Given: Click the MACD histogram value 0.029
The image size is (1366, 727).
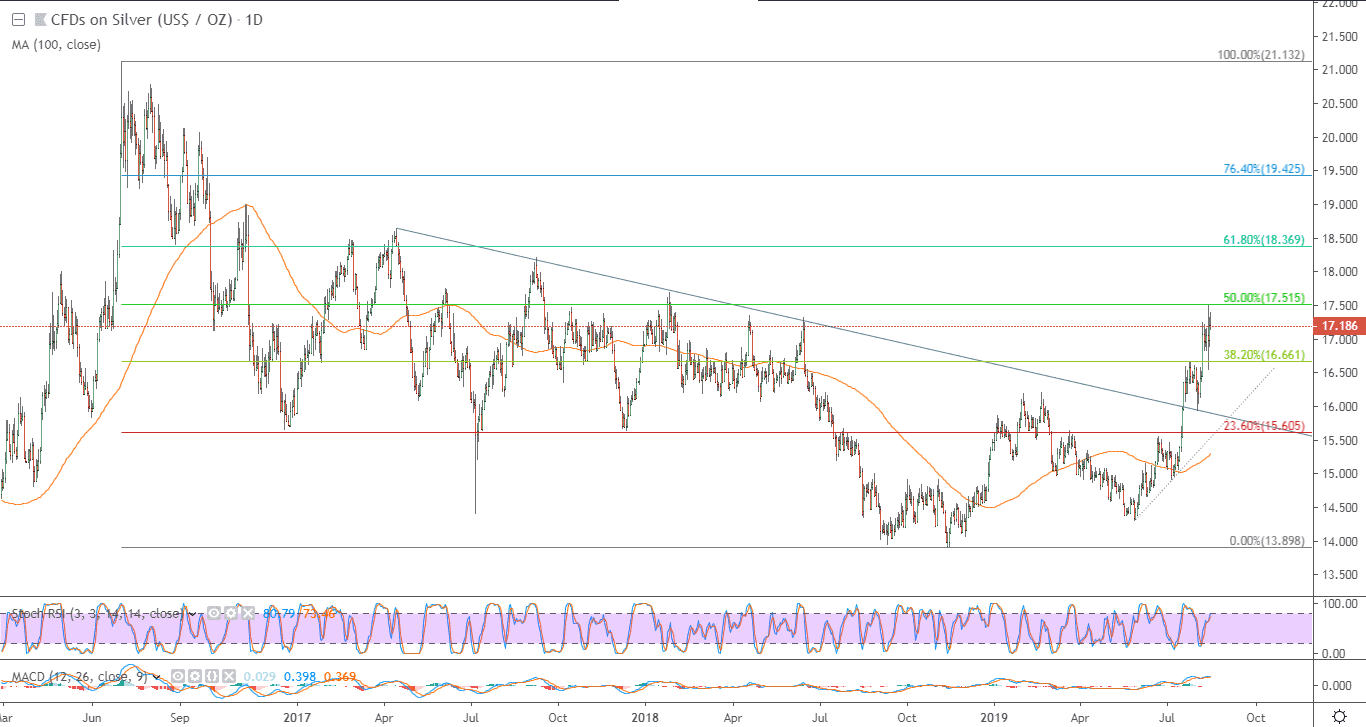Looking at the screenshot, I should [260, 675].
